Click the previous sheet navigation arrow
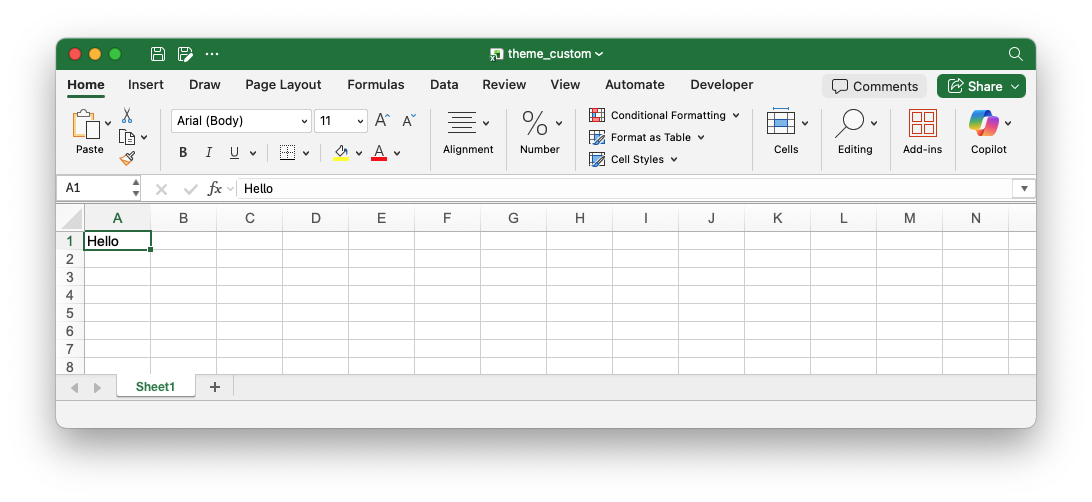 (75, 388)
